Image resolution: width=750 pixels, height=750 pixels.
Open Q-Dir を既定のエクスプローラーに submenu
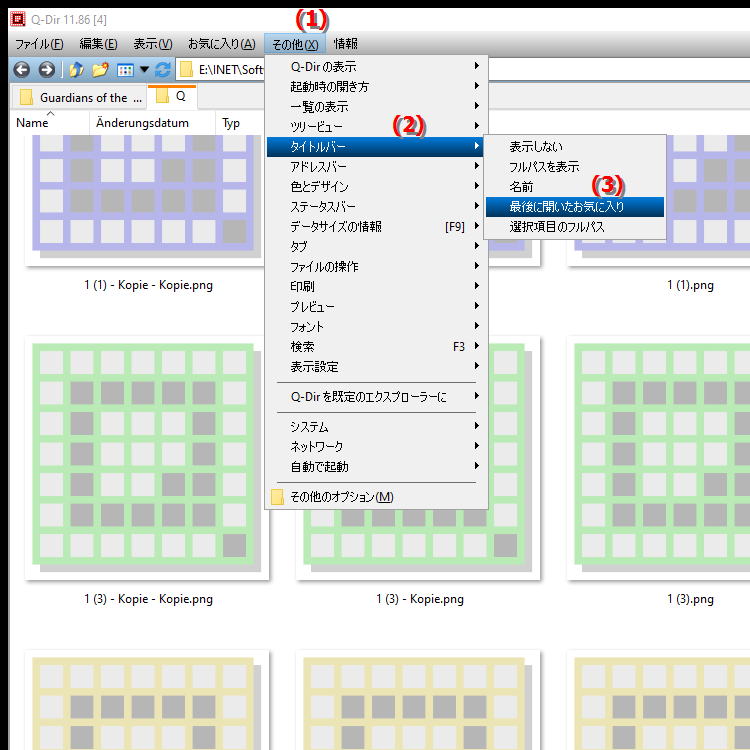point(375,397)
